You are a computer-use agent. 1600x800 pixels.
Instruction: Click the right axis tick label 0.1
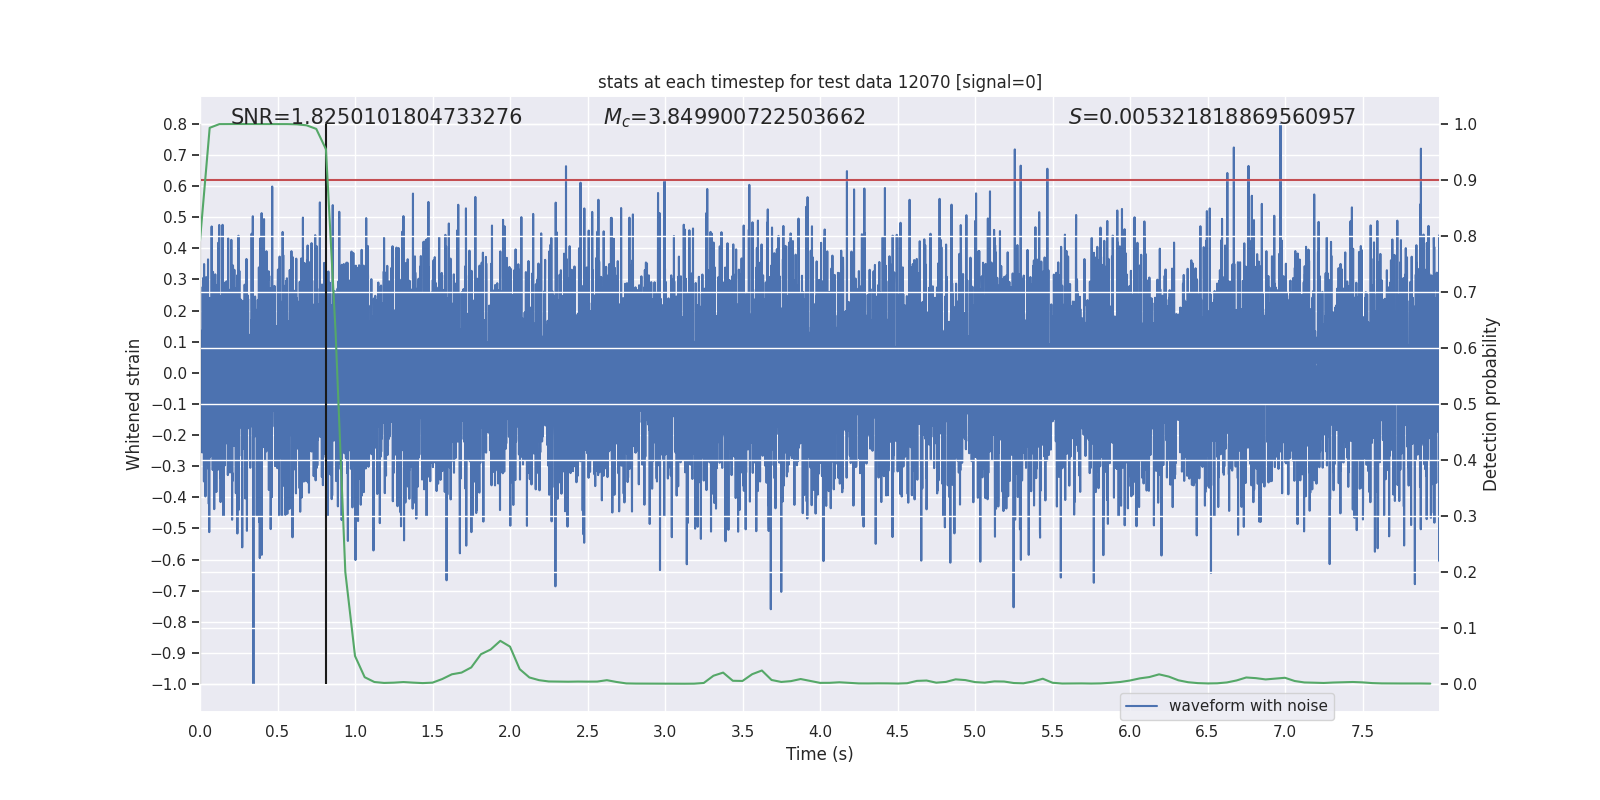[1465, 628]
